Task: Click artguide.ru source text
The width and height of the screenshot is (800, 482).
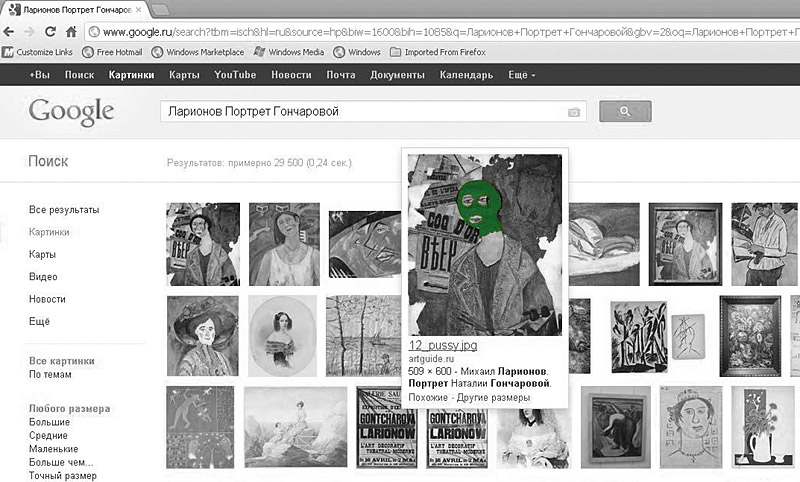Action: 431,359
